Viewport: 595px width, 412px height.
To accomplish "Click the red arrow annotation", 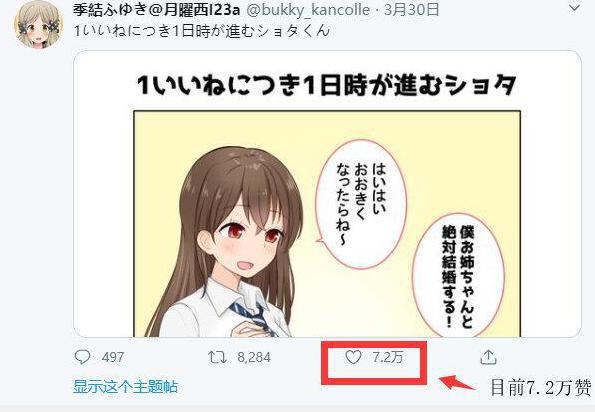I will pyautogui.click(x=456, y=382).
